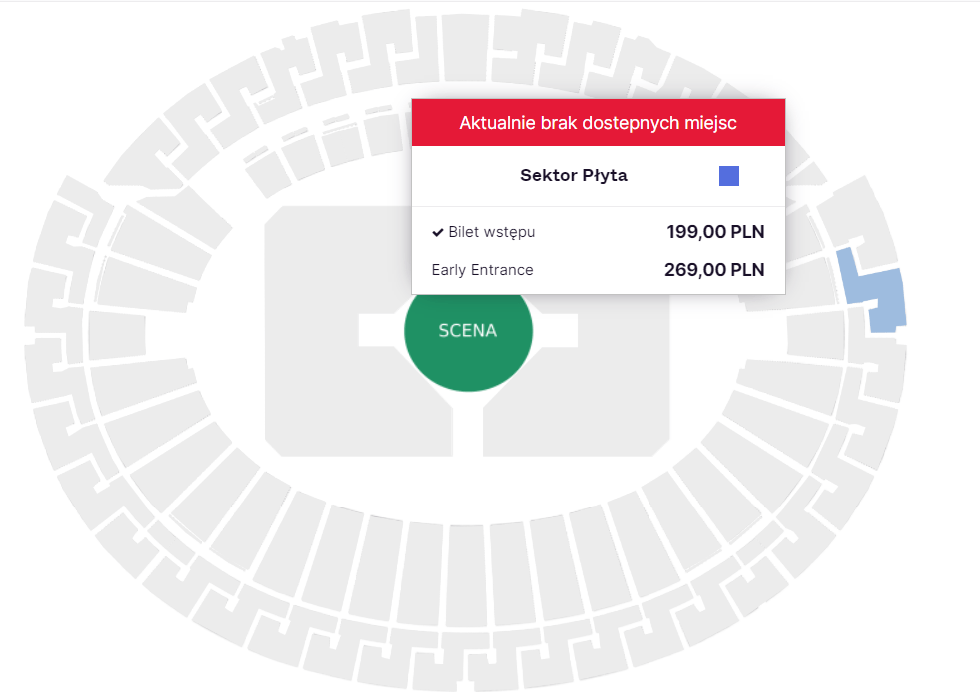
Task: Click the blue square beside Sektor Płyta
Action: click(729, 176)
